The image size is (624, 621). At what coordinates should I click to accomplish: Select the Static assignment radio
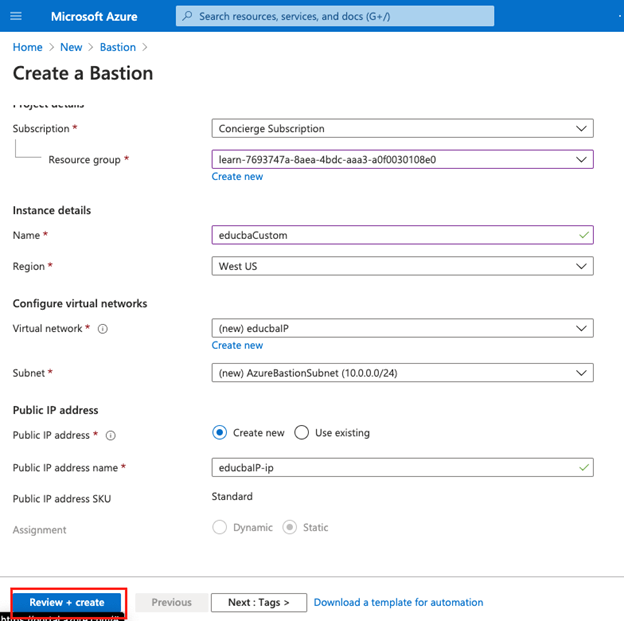click(290, 527)
